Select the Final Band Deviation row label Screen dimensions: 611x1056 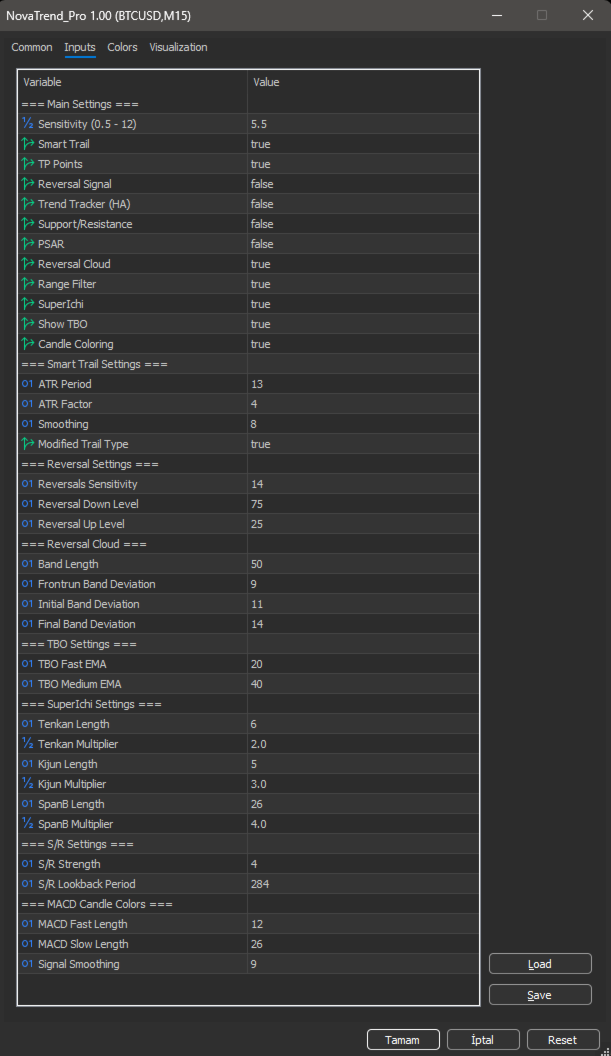point(86,624)
